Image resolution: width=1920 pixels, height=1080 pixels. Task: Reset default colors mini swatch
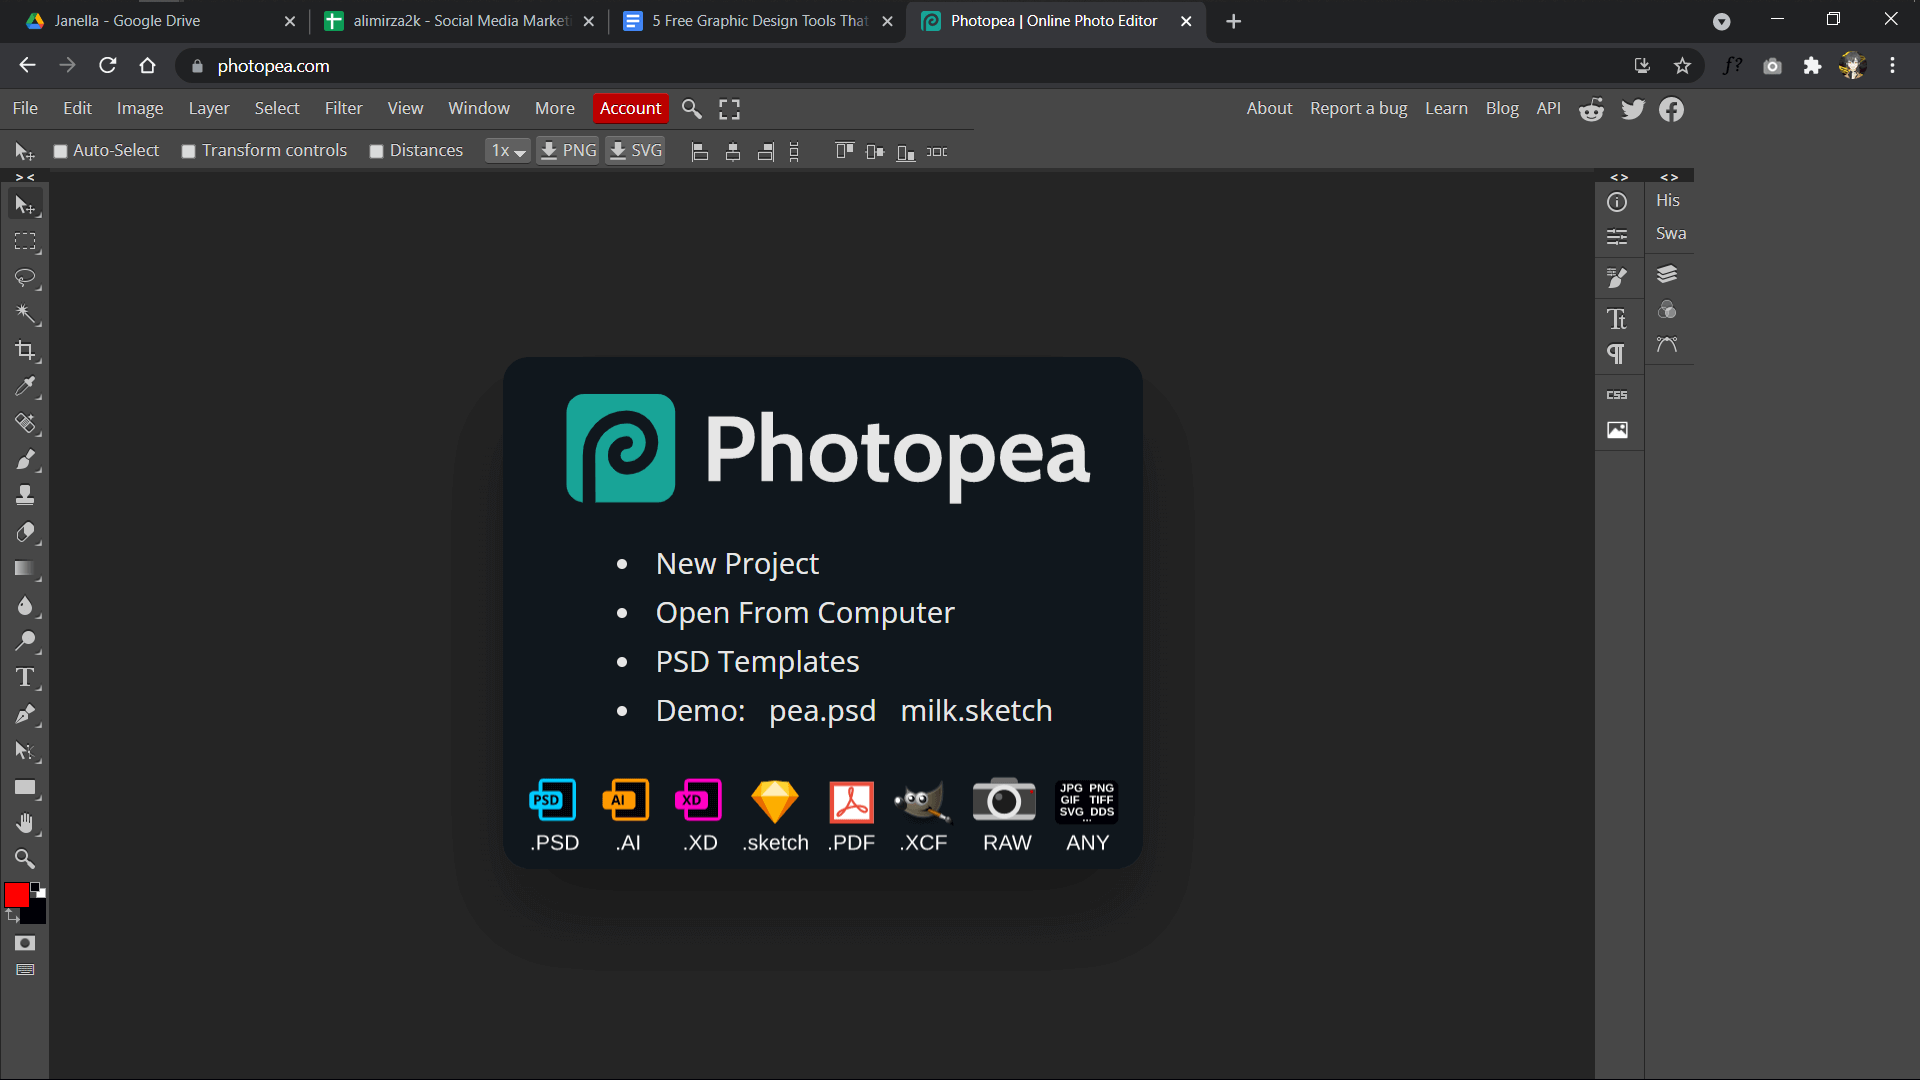pyautogui.click(x=37, y=888)
